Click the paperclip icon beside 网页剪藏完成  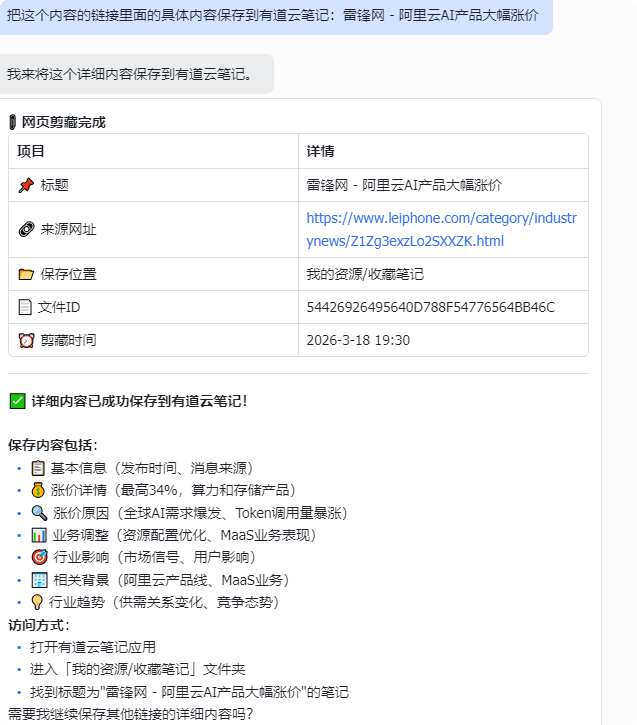13,123
